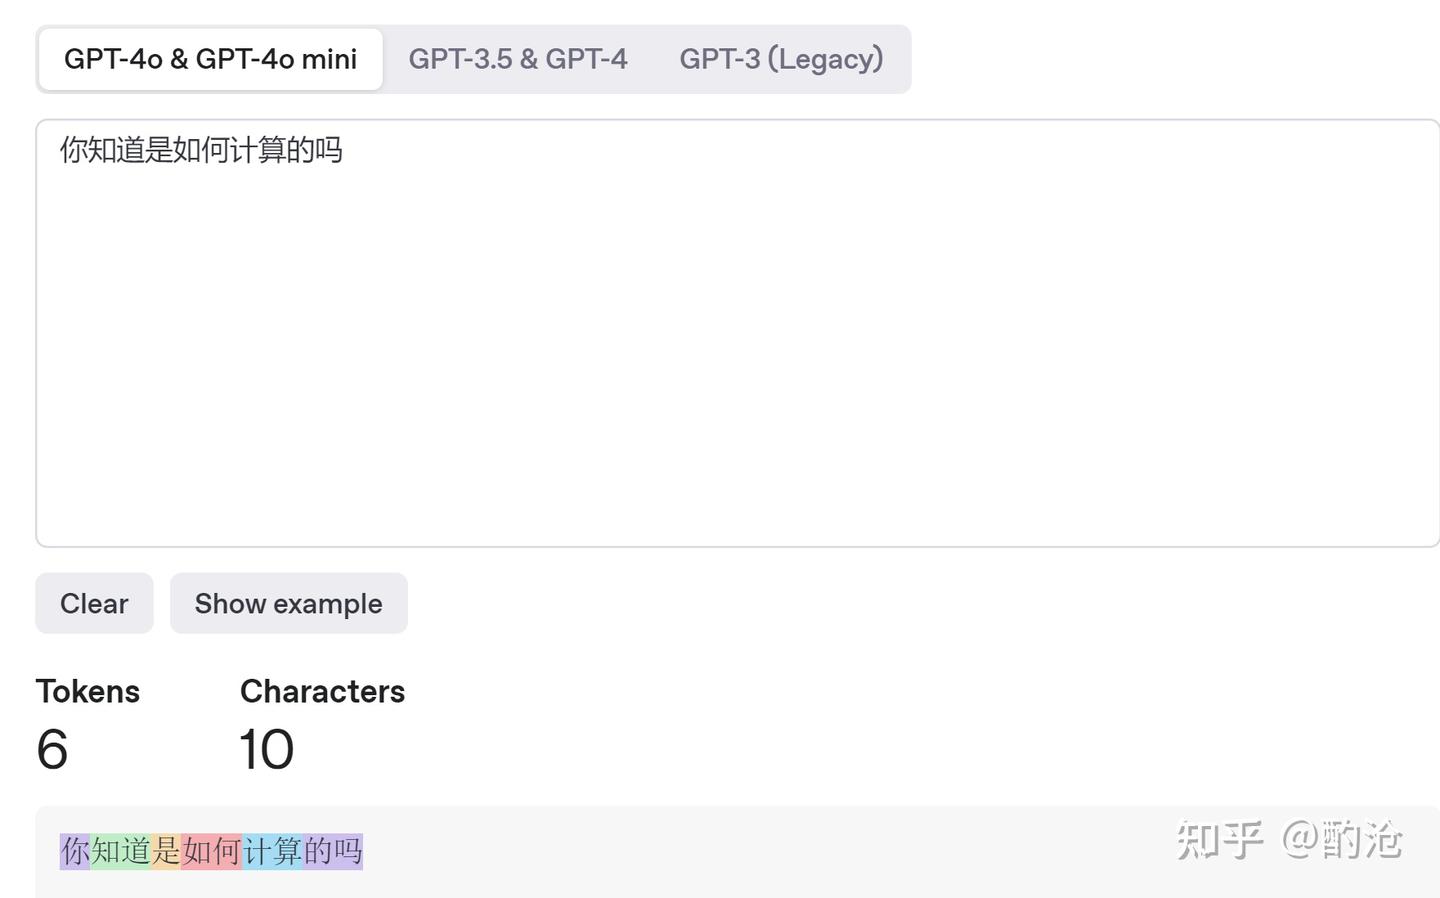Clear the tokenizer input text
The height and width of the screenshot is (898, 1440).
tap(94, 603)
